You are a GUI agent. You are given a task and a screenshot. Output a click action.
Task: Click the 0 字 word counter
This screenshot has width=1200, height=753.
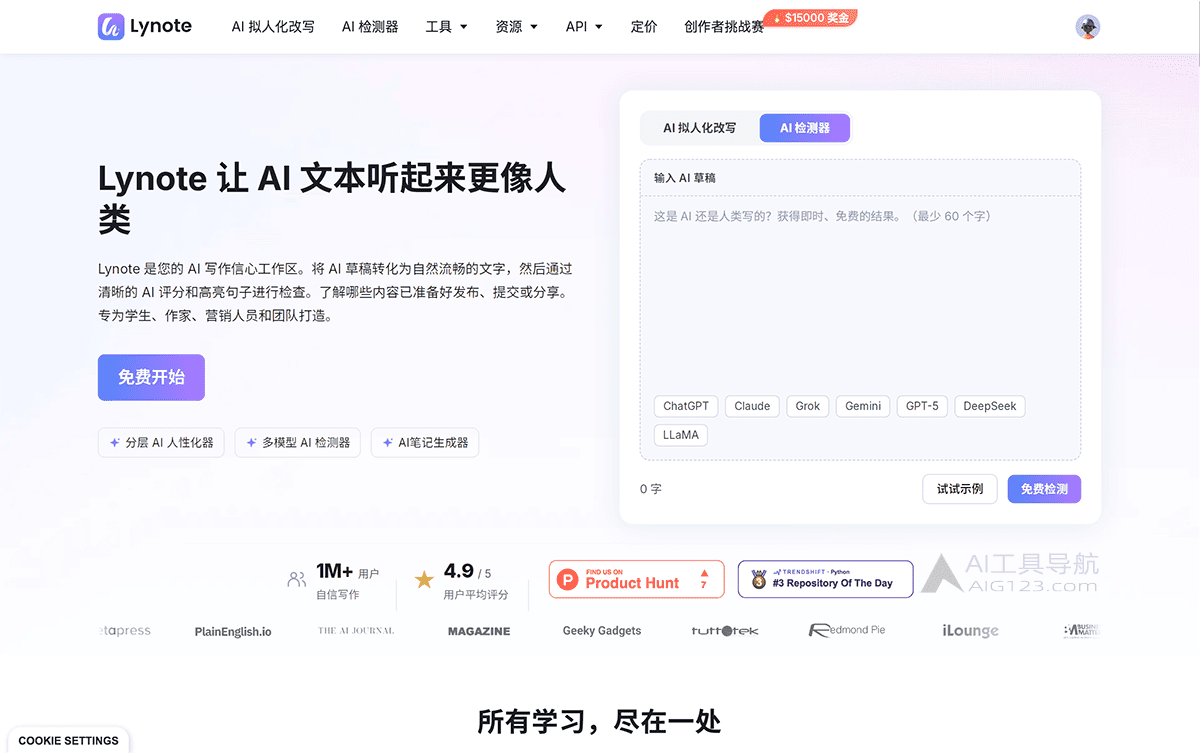(x=651, y=489)
